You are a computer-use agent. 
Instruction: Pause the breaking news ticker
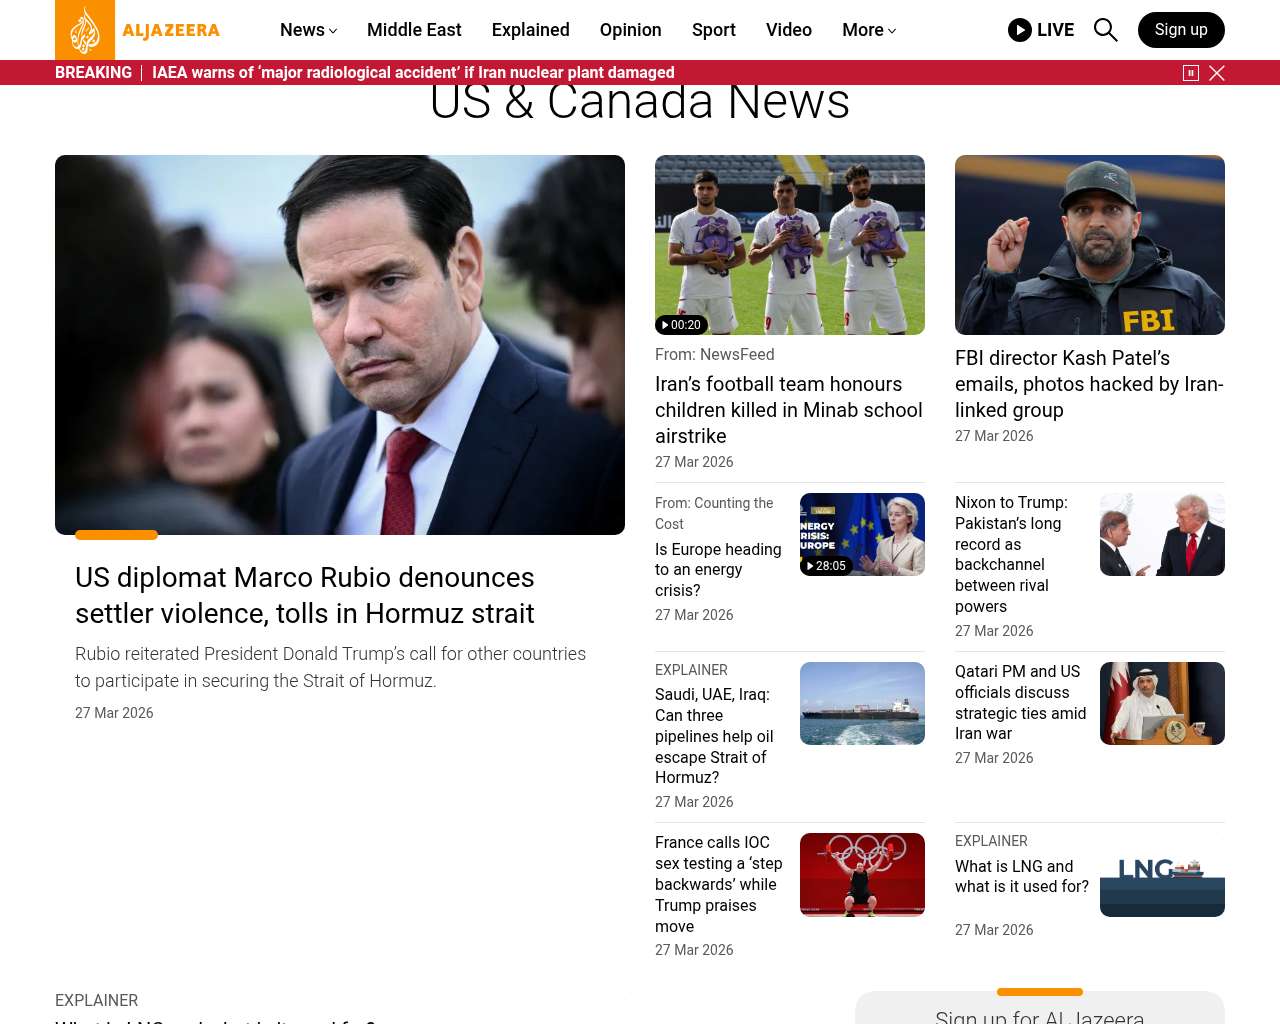click(1191, 73)
